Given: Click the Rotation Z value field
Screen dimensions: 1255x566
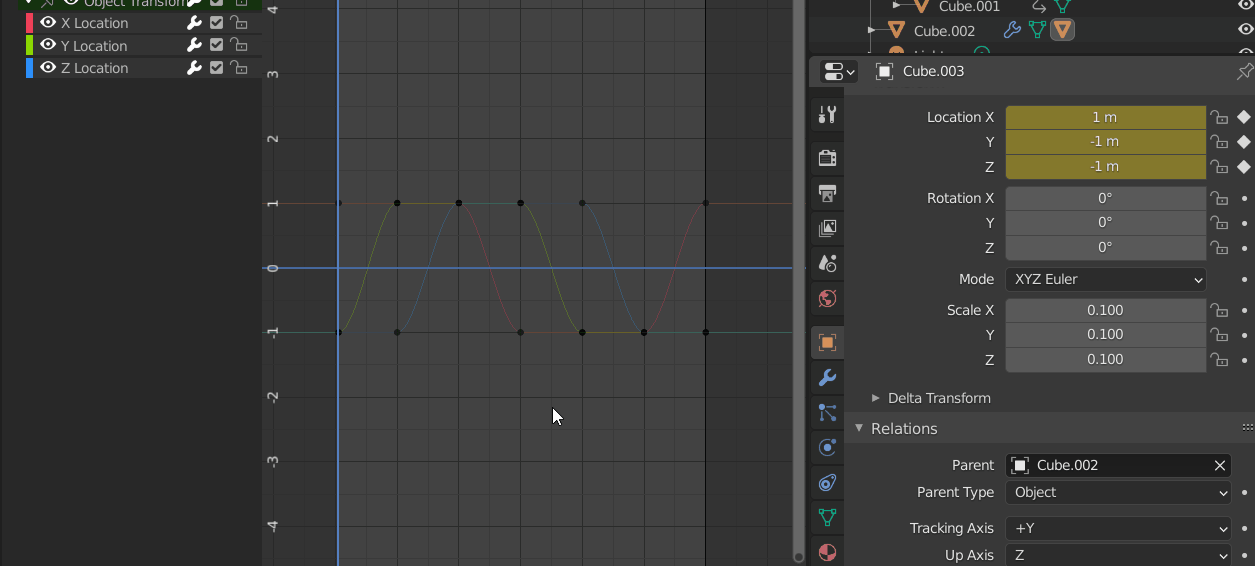Looking at the screenshot, I should pos(1106,247).
